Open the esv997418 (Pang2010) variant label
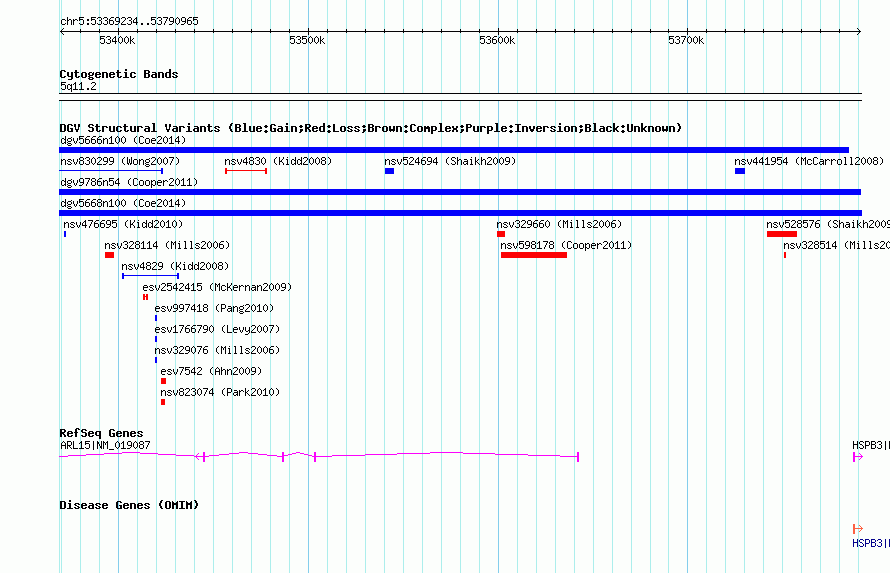This screenshot has height=573, width=890. point(214,308)
